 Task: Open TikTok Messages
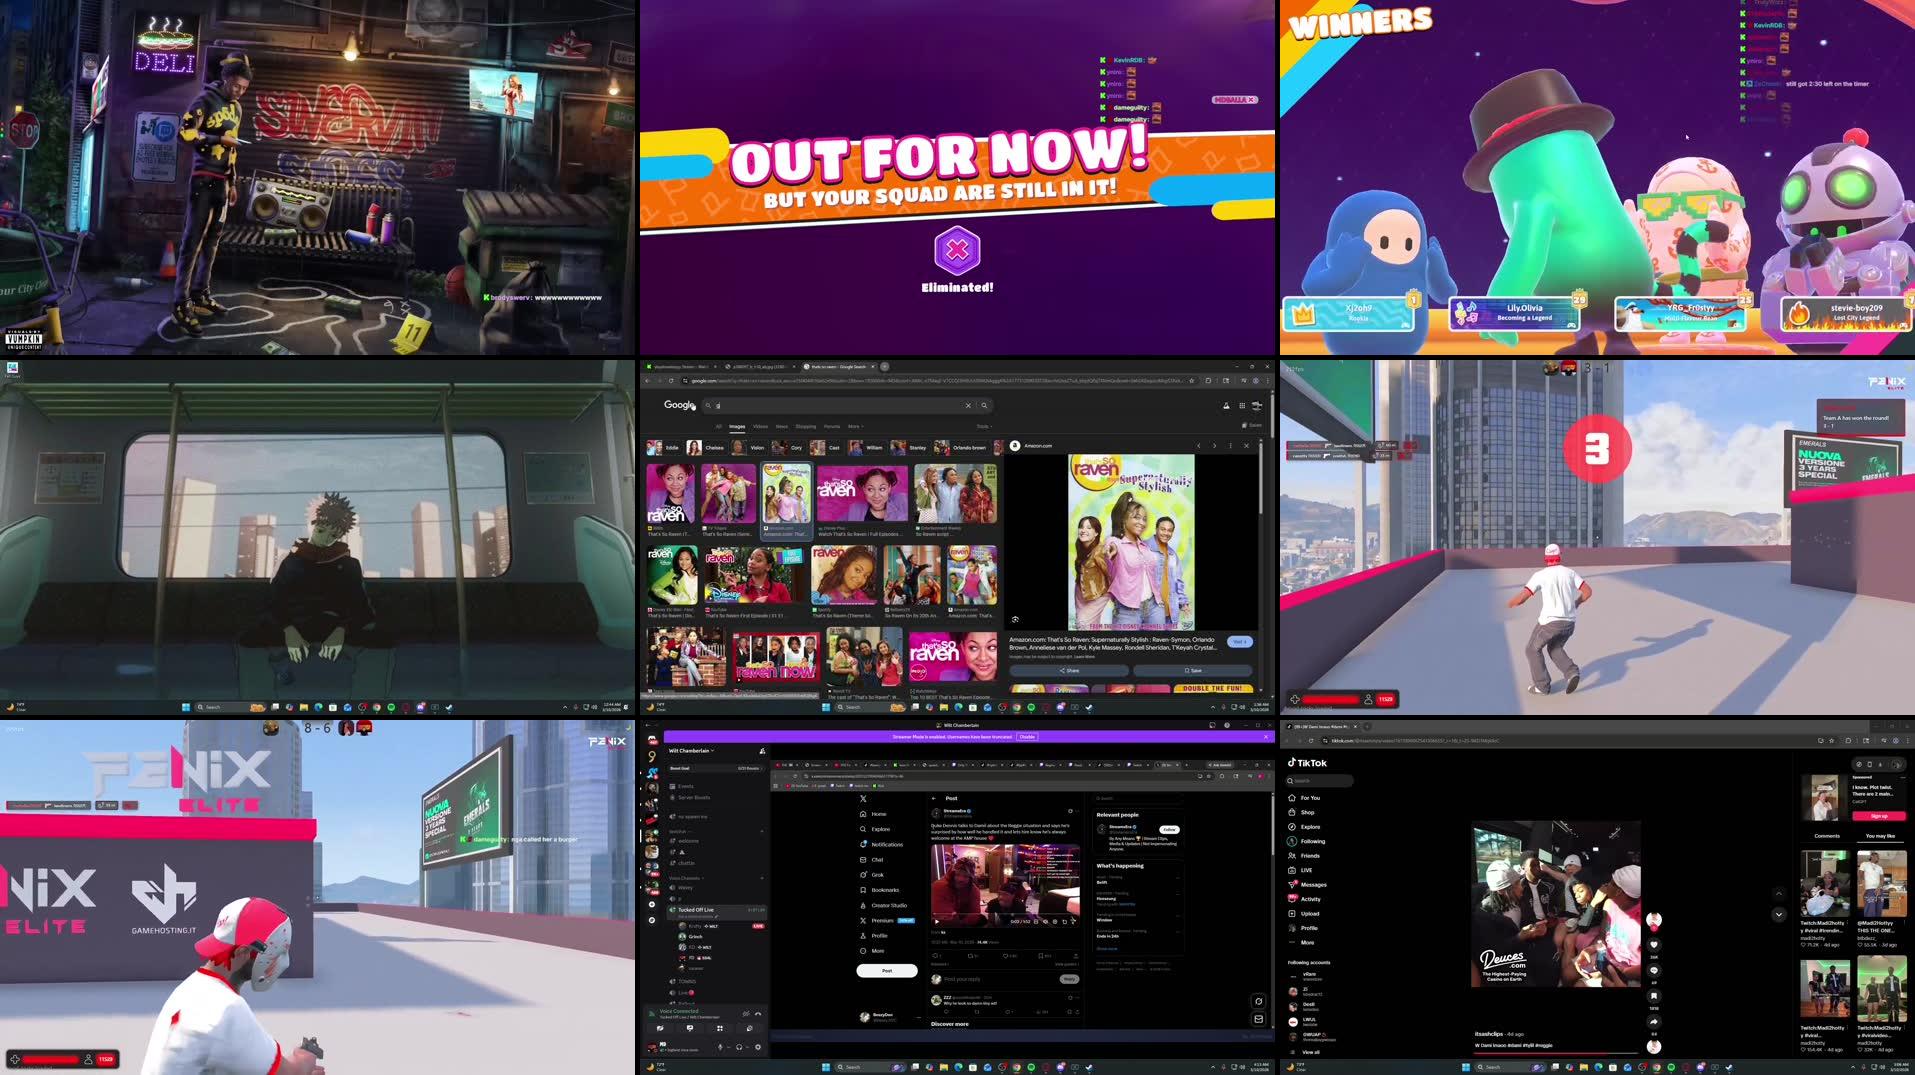point(1314,885)
